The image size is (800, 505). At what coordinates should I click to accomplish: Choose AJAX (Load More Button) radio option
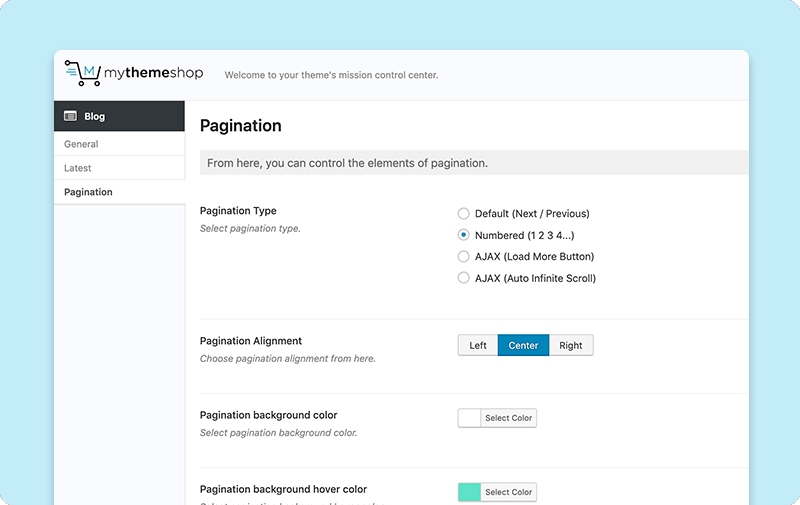tap(463, 256)
